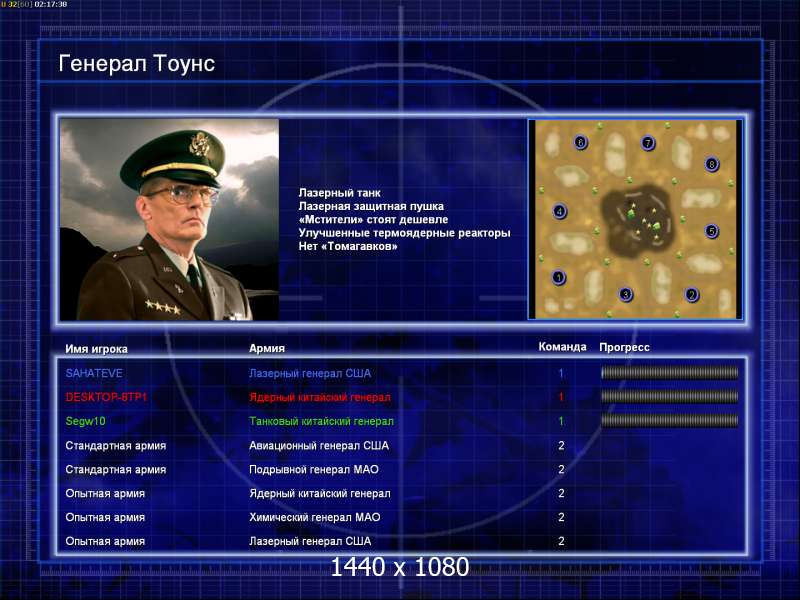This screenshot has height=600, width=800.
Task: Click white 'Ядерный китайский генерал' of Опытная армия
Action: [x=320, y=493]
